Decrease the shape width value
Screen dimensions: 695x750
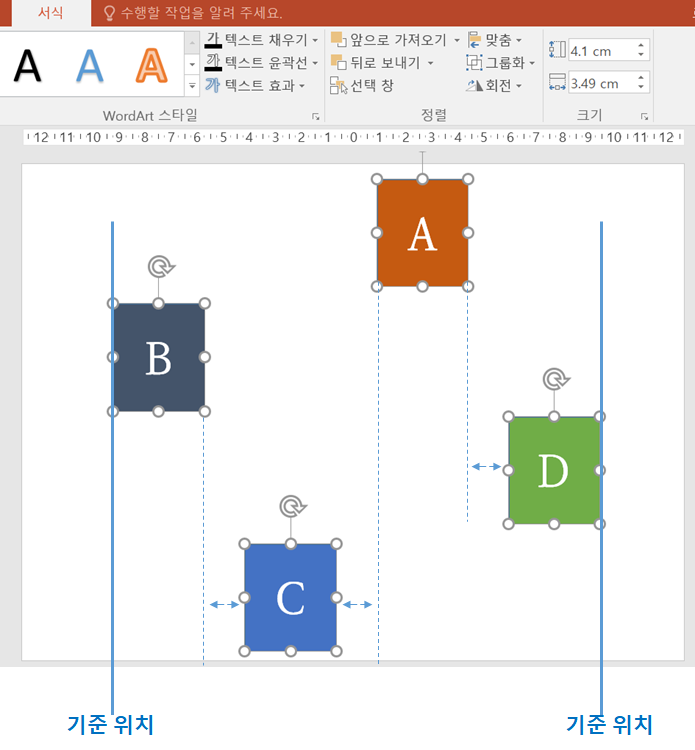click(641, 88)
